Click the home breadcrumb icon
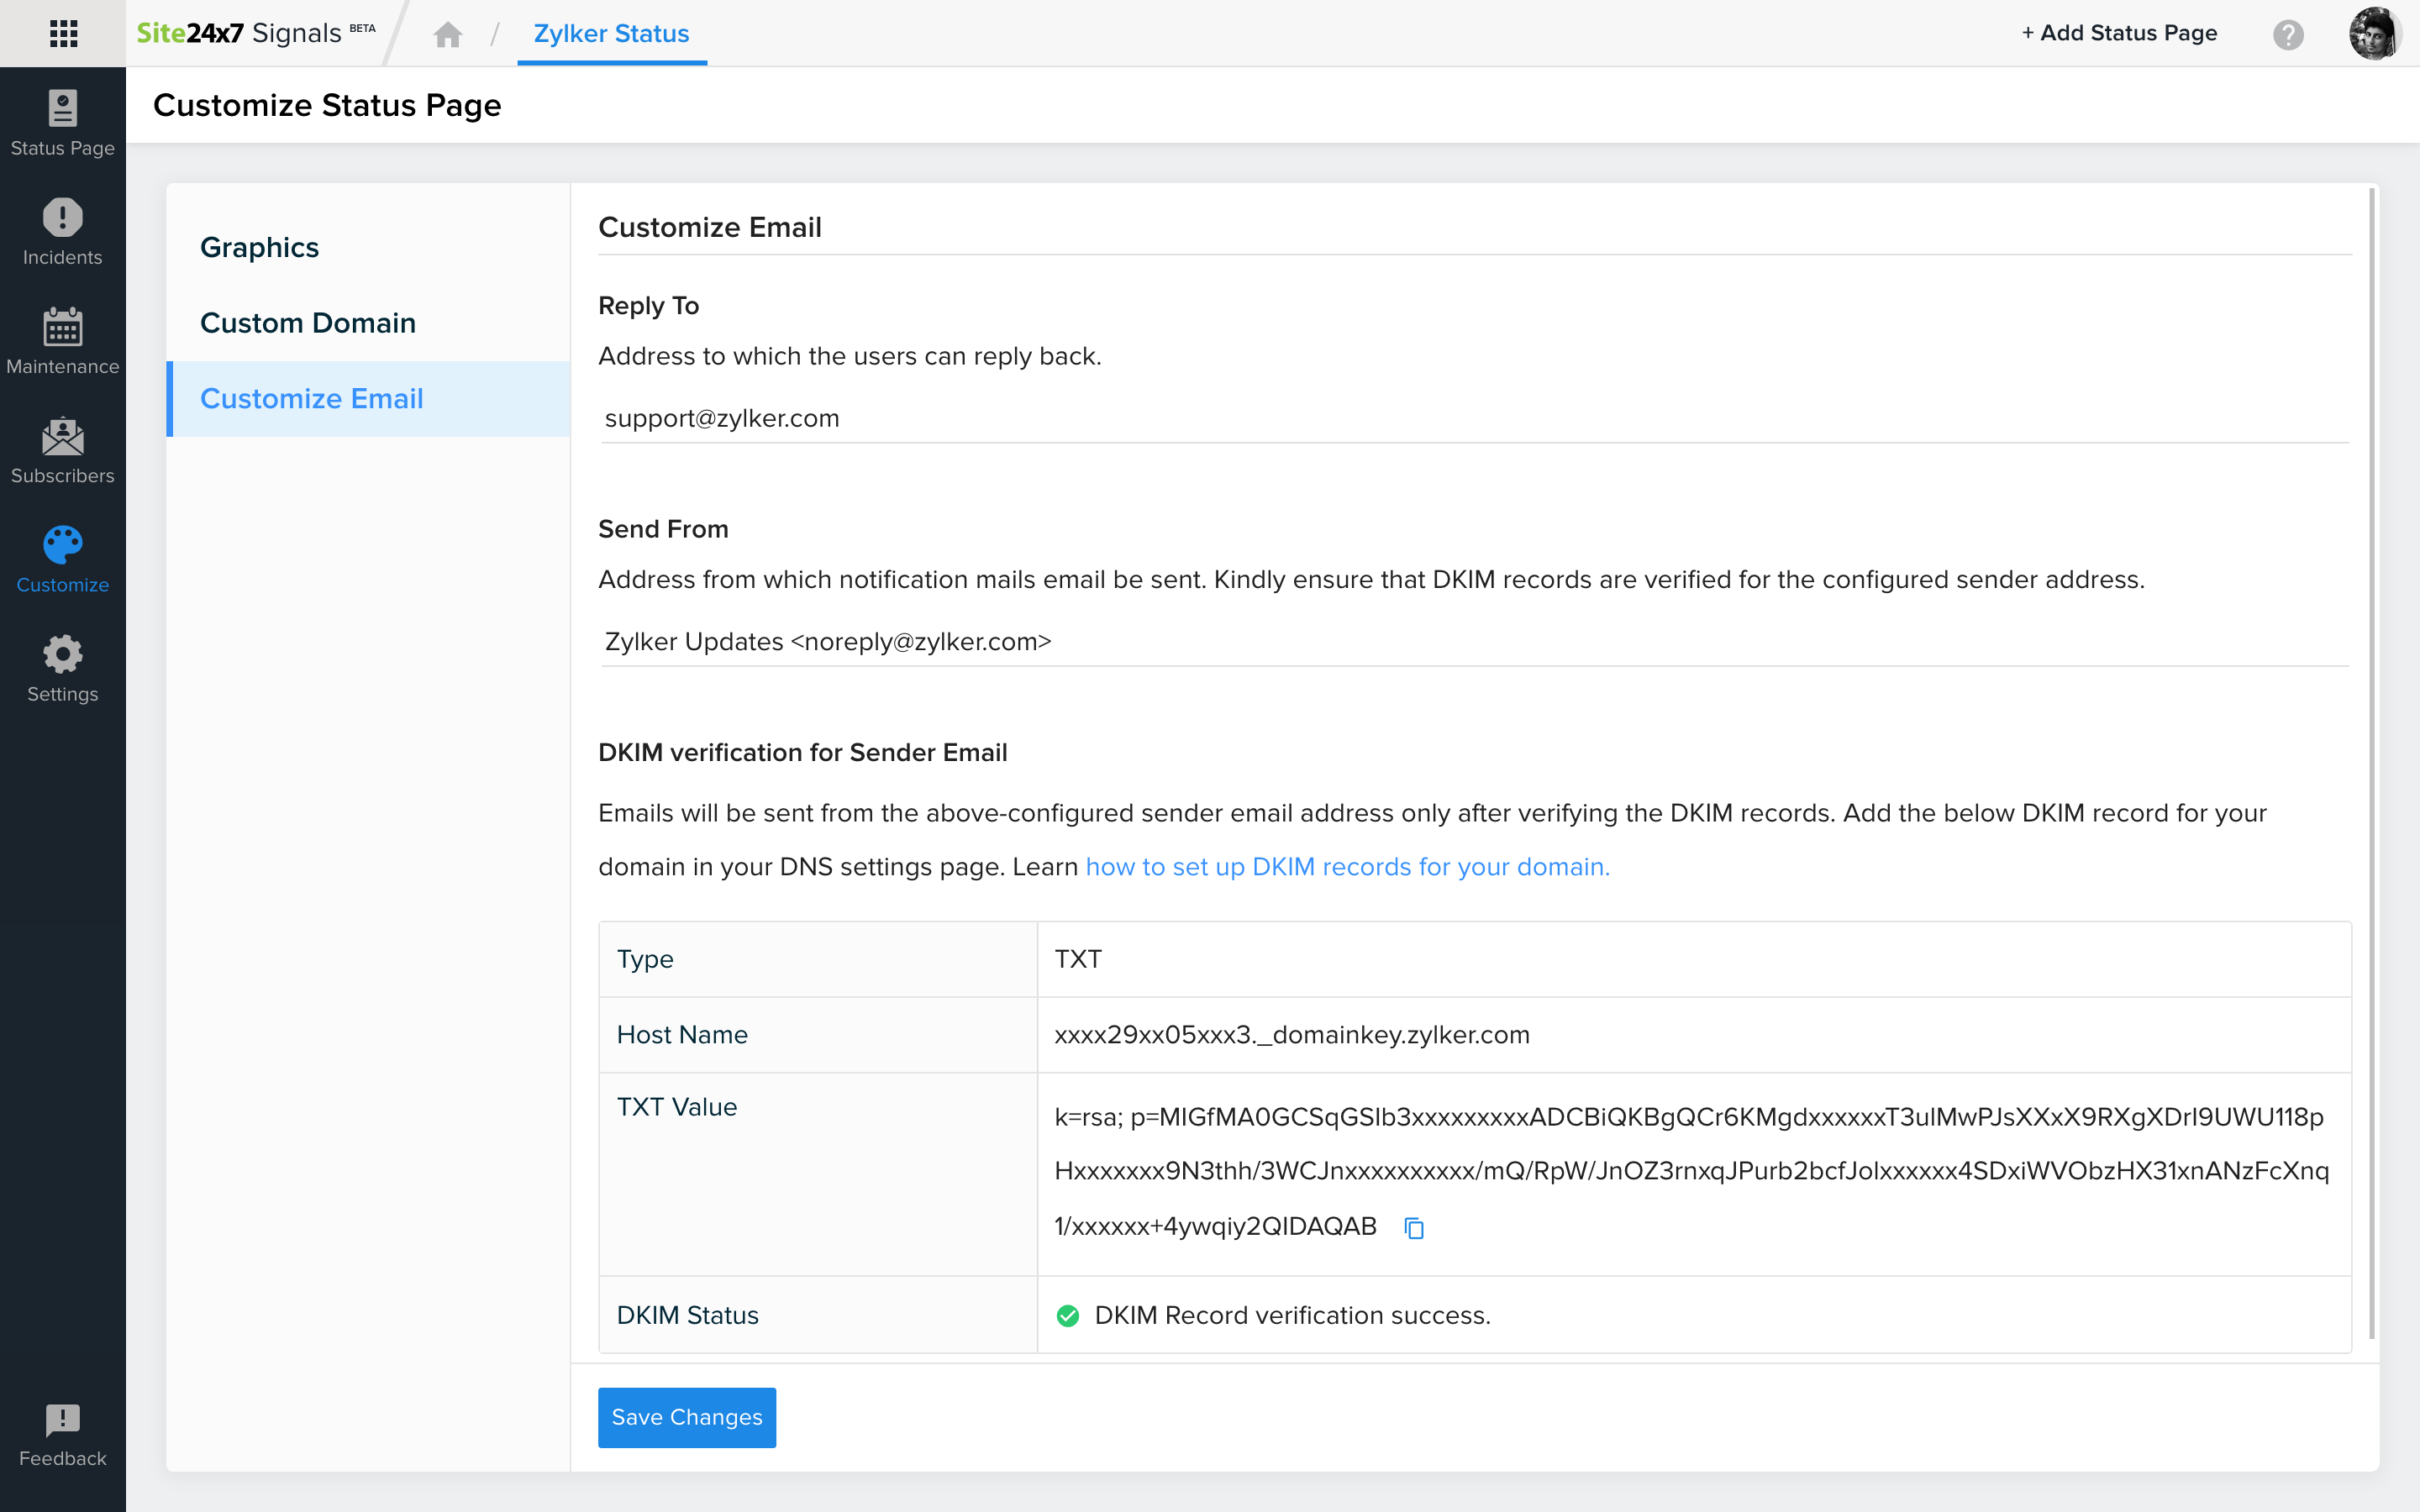The image size is (2420, 1512). coord(447,35)
